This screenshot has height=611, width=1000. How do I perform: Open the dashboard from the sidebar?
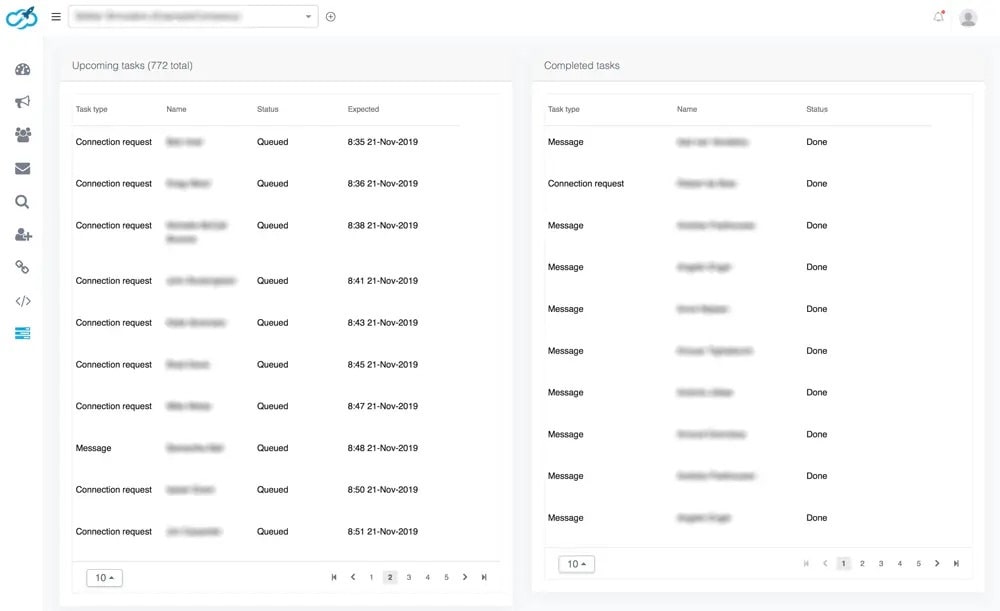coord(22,68)
